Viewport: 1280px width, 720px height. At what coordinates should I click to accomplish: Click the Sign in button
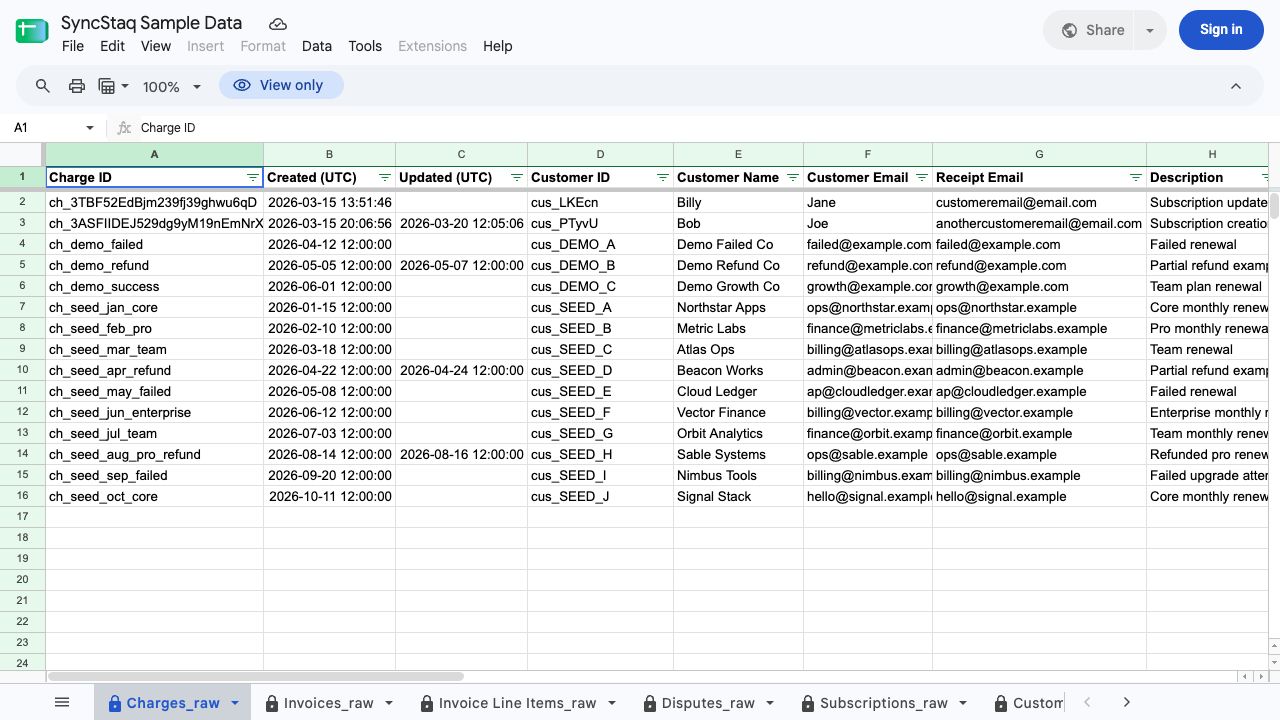click(1221, 30)
